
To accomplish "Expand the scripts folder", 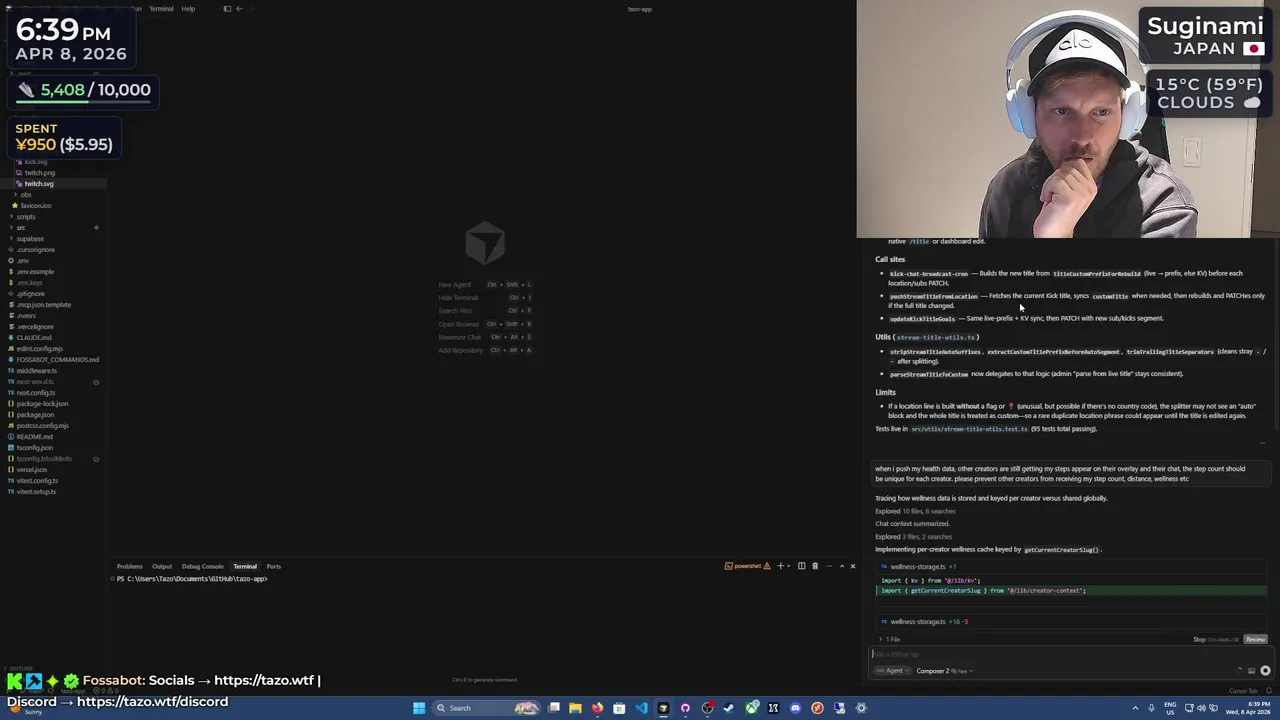I will (x=26, y=217).
